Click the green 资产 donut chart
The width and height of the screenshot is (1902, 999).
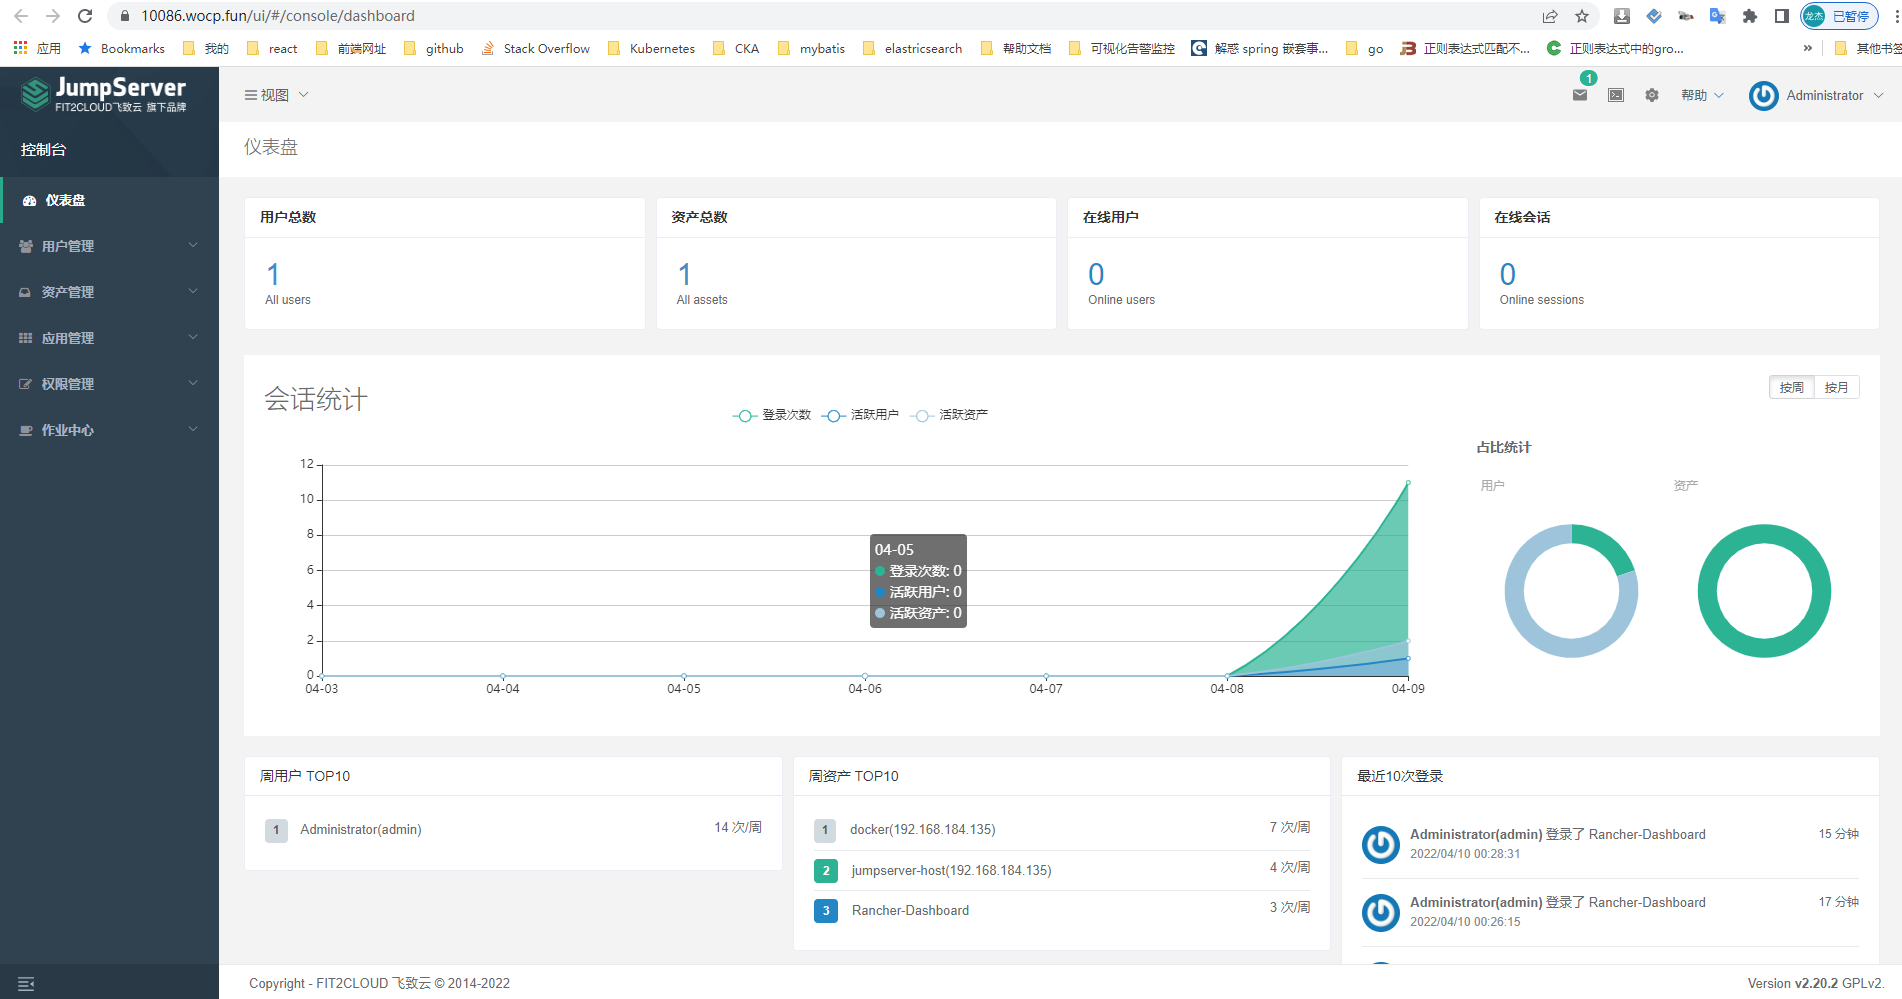pyautogui.click(x=1764, y=591)
